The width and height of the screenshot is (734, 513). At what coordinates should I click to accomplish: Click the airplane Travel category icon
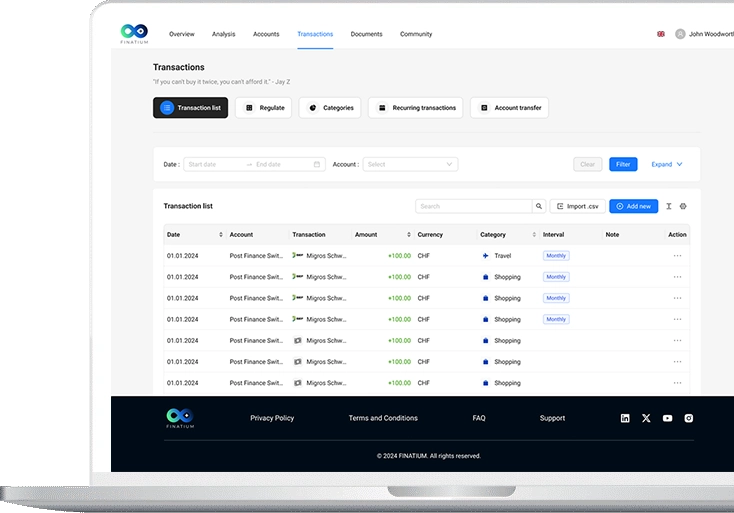pyautogui.click(x=485, y=256)
